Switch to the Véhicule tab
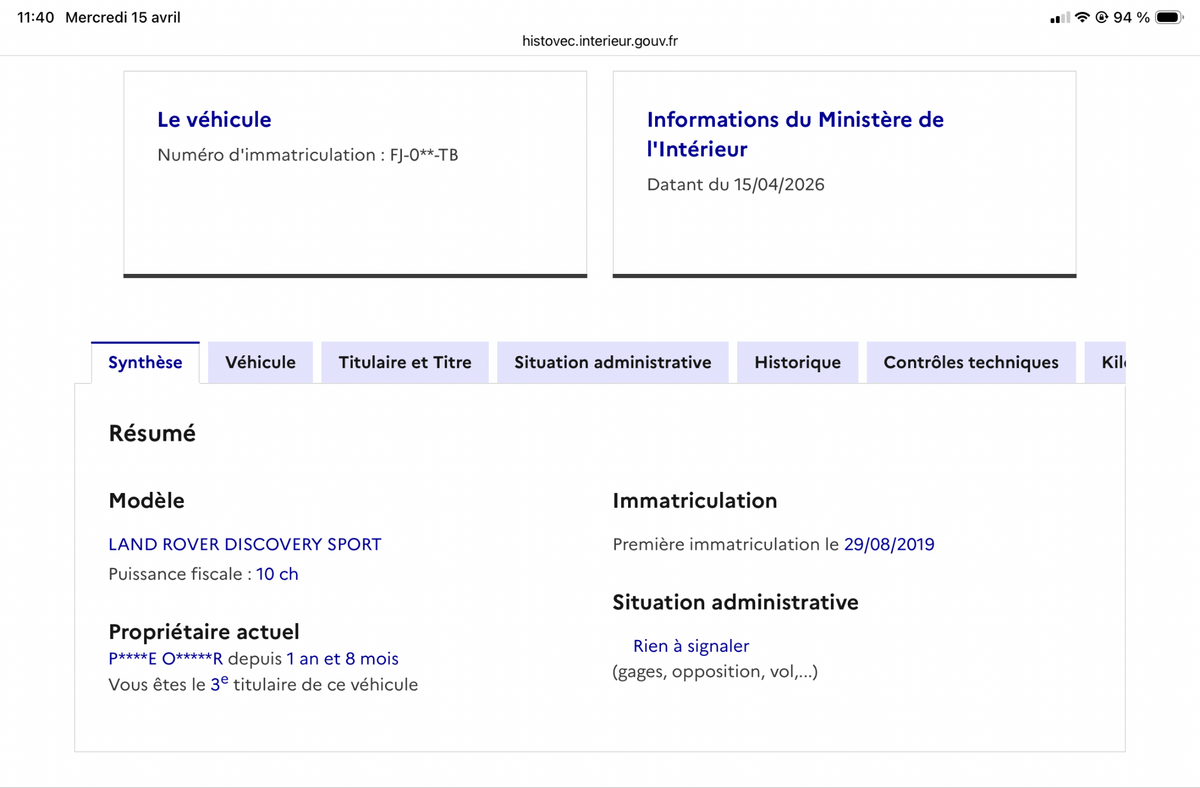This screenshot has height=788, width=1200. [x=260, y=362]
